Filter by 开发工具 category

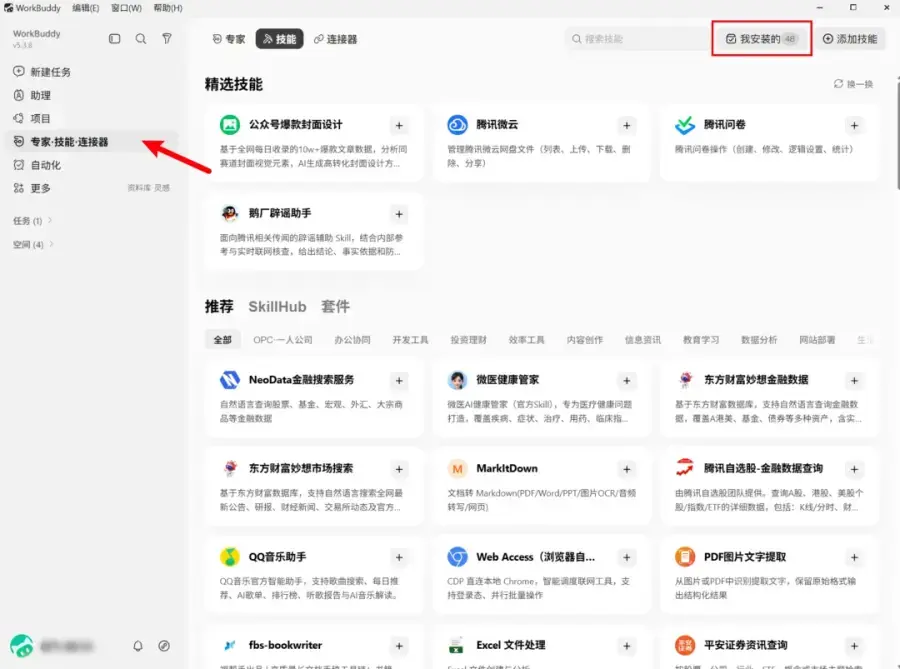410,340
